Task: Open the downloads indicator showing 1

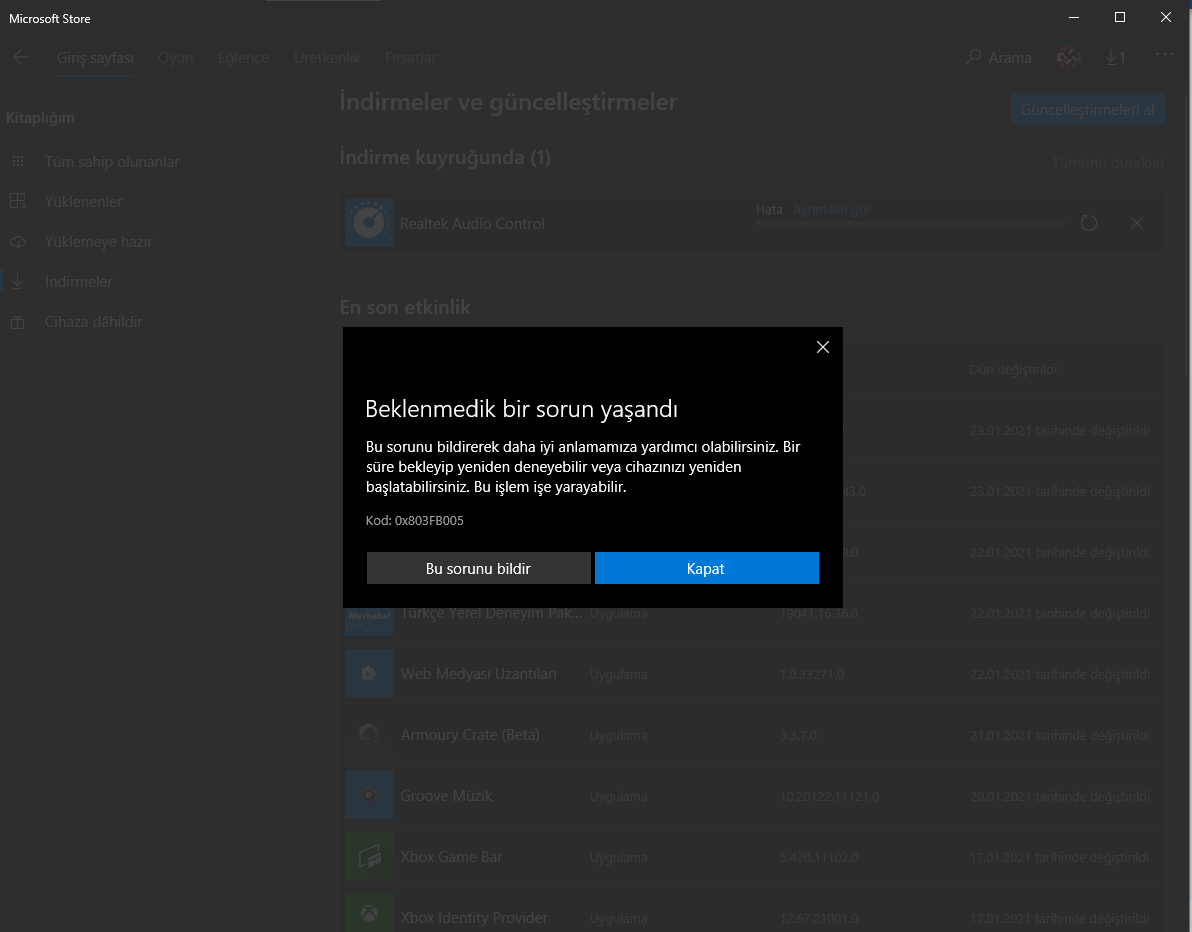Action: pos(1115,58)
